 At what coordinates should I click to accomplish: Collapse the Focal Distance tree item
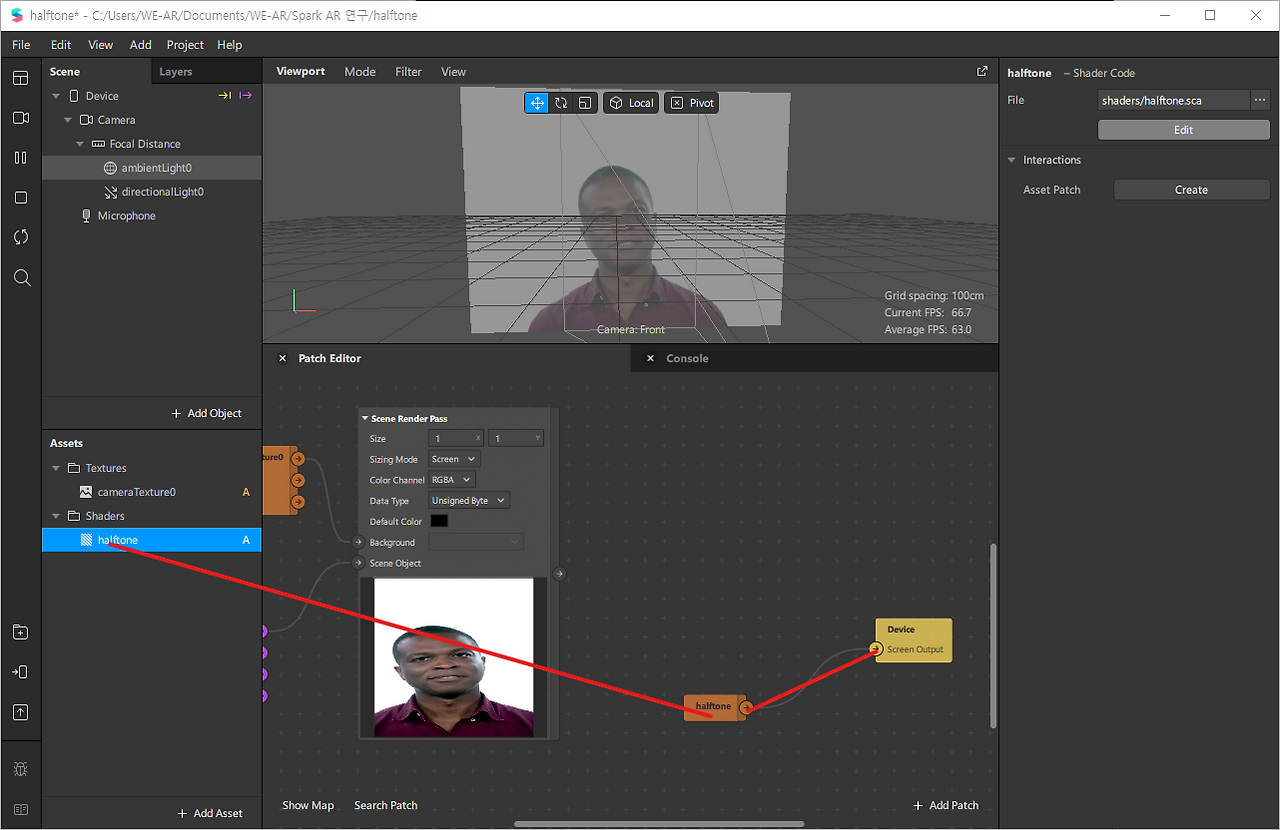click(x=80, y=144)
